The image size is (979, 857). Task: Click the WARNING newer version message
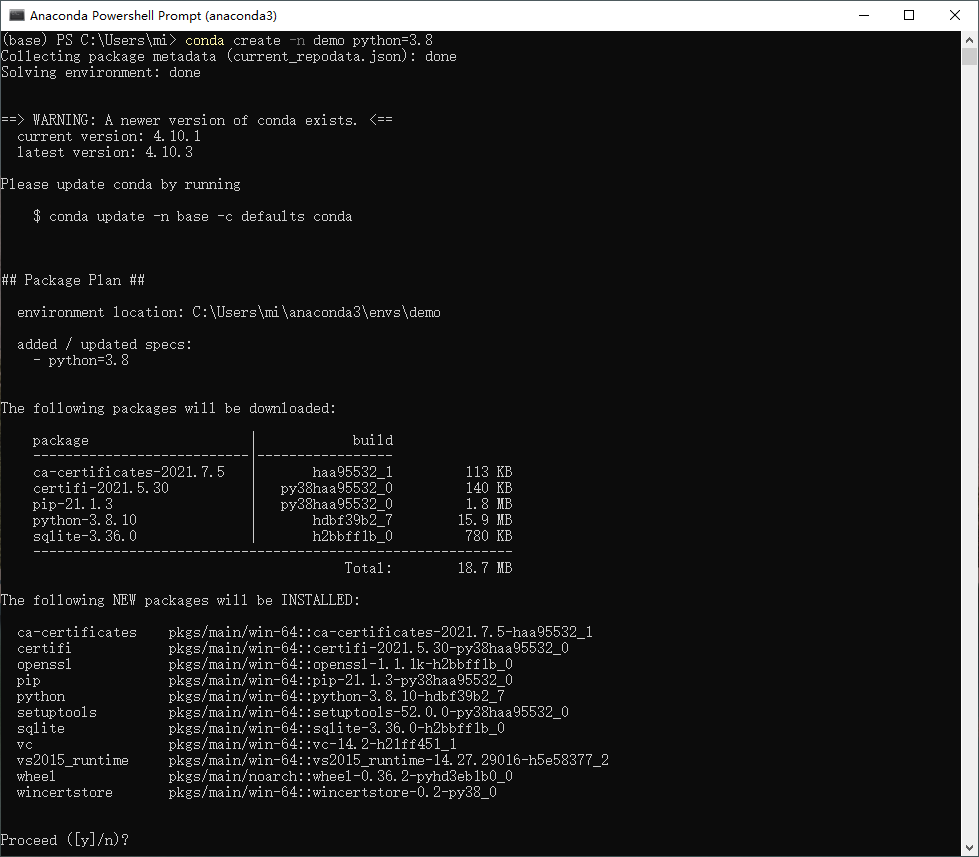point(196,120)
